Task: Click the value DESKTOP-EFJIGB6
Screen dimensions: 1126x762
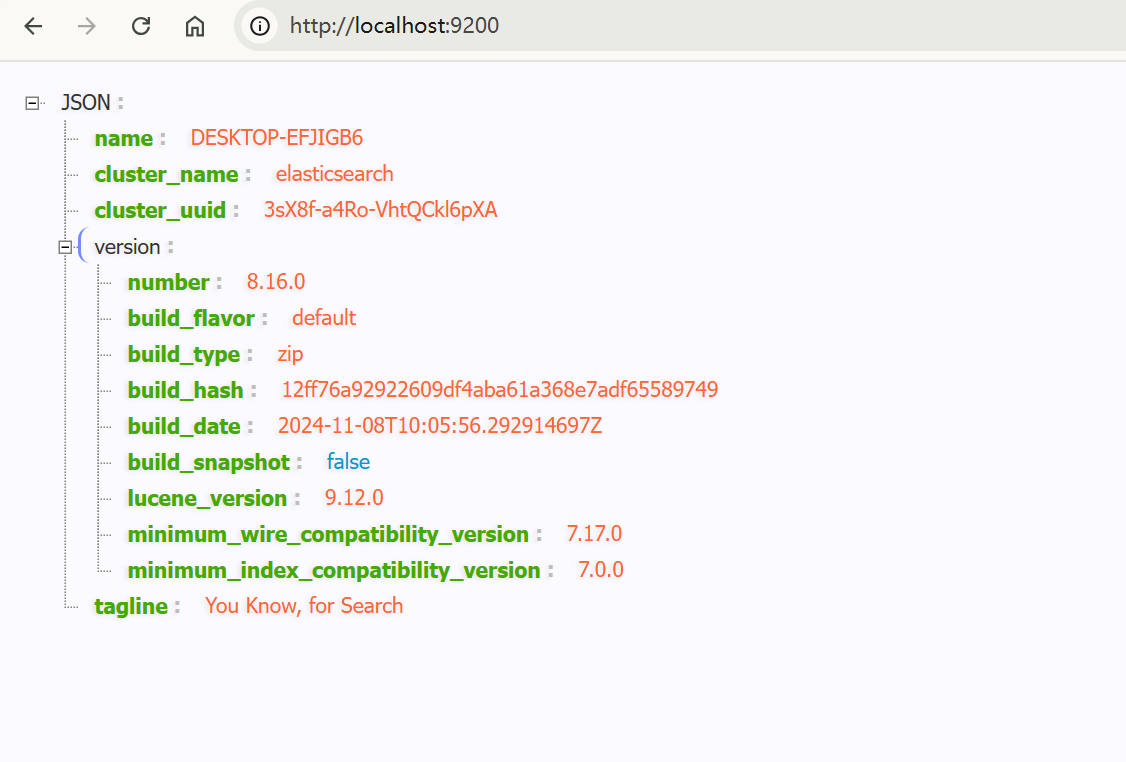Action: tap(276, 138)
